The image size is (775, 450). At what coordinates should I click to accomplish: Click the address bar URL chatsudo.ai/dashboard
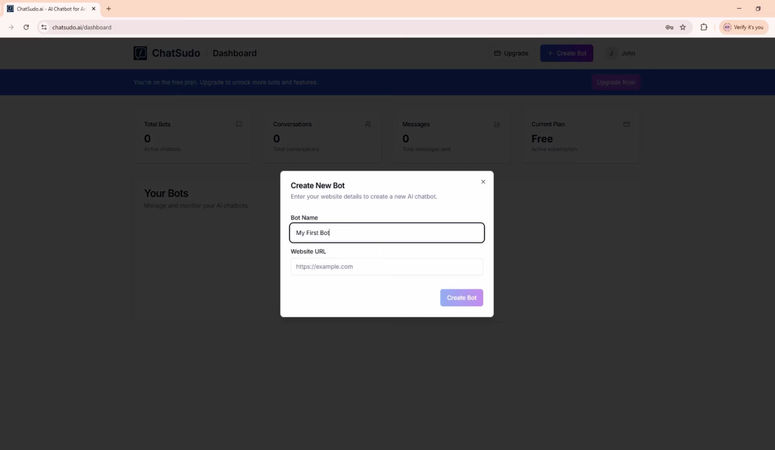pos(82,27)
